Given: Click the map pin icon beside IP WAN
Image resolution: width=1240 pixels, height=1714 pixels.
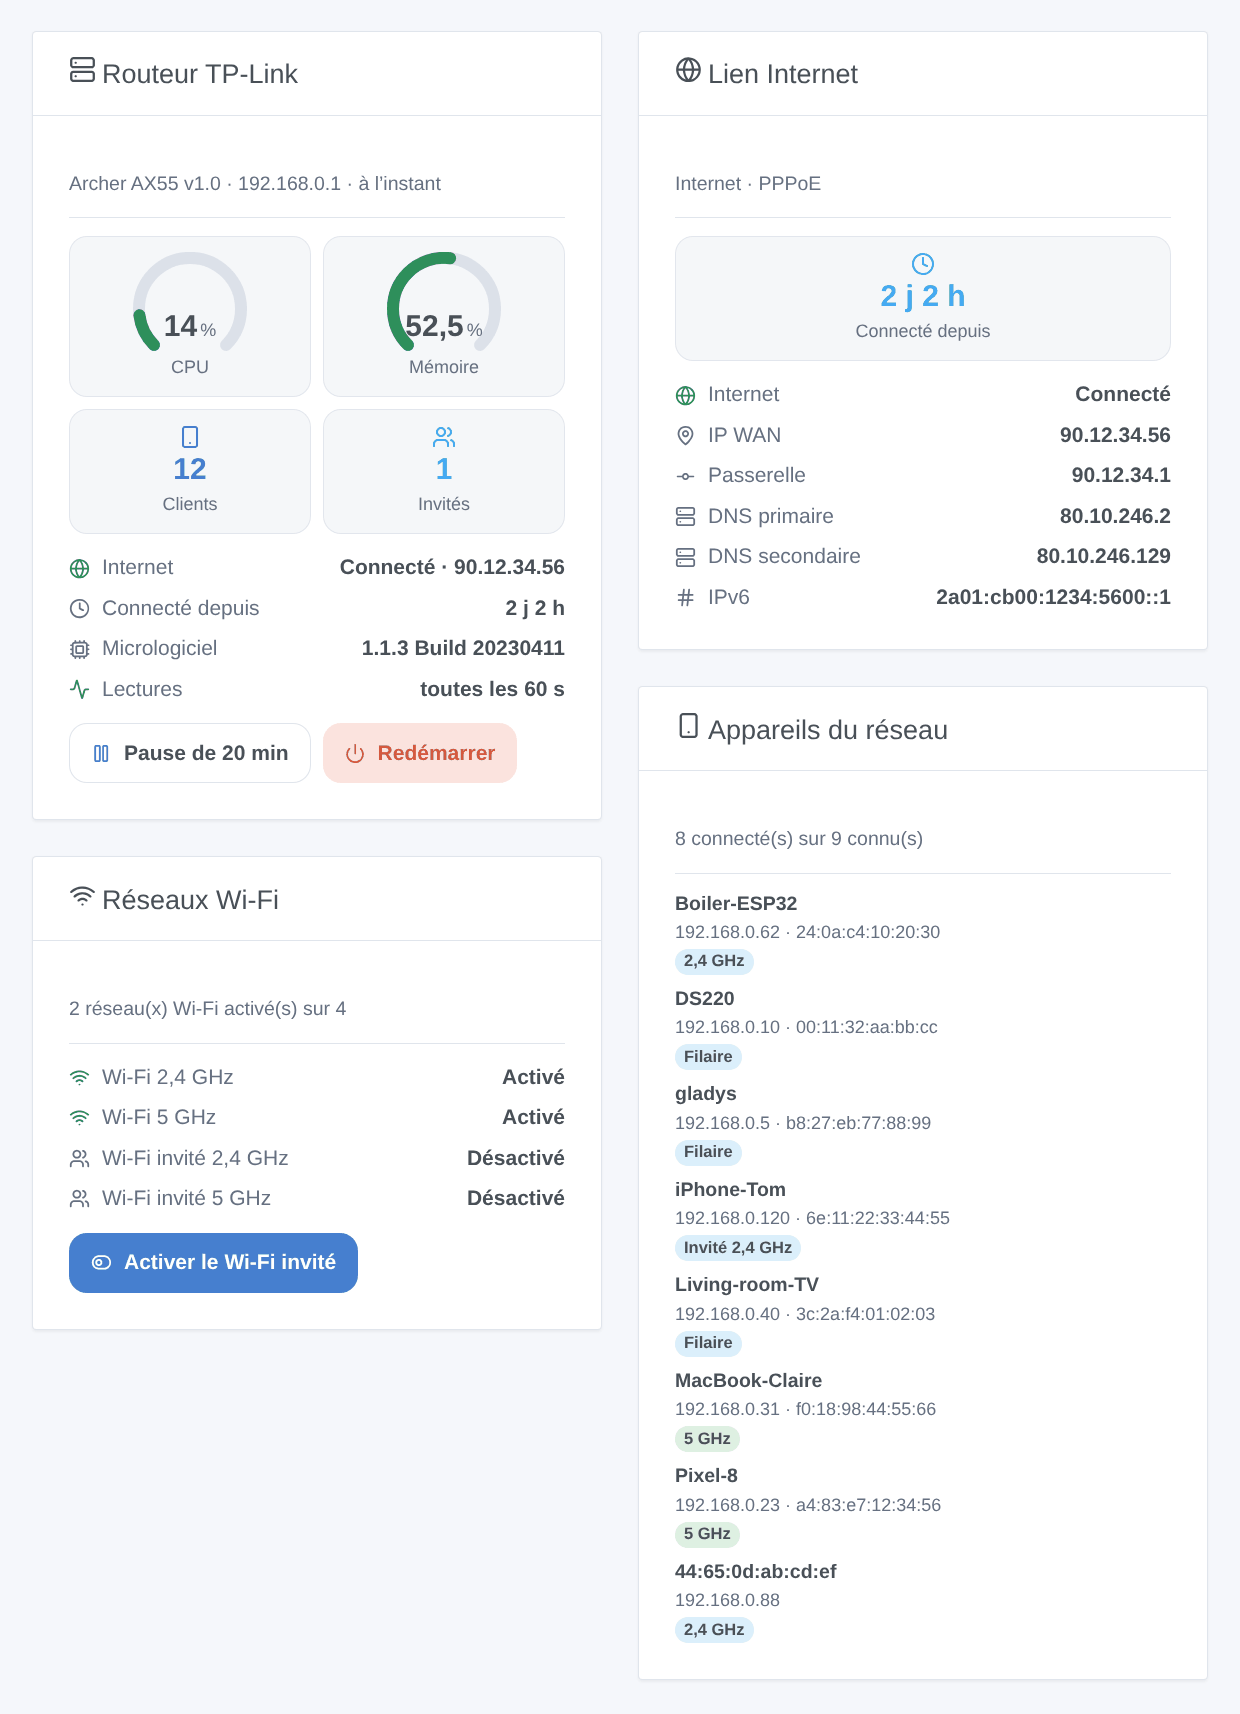Looking at the screenshot, I should 686,436.
